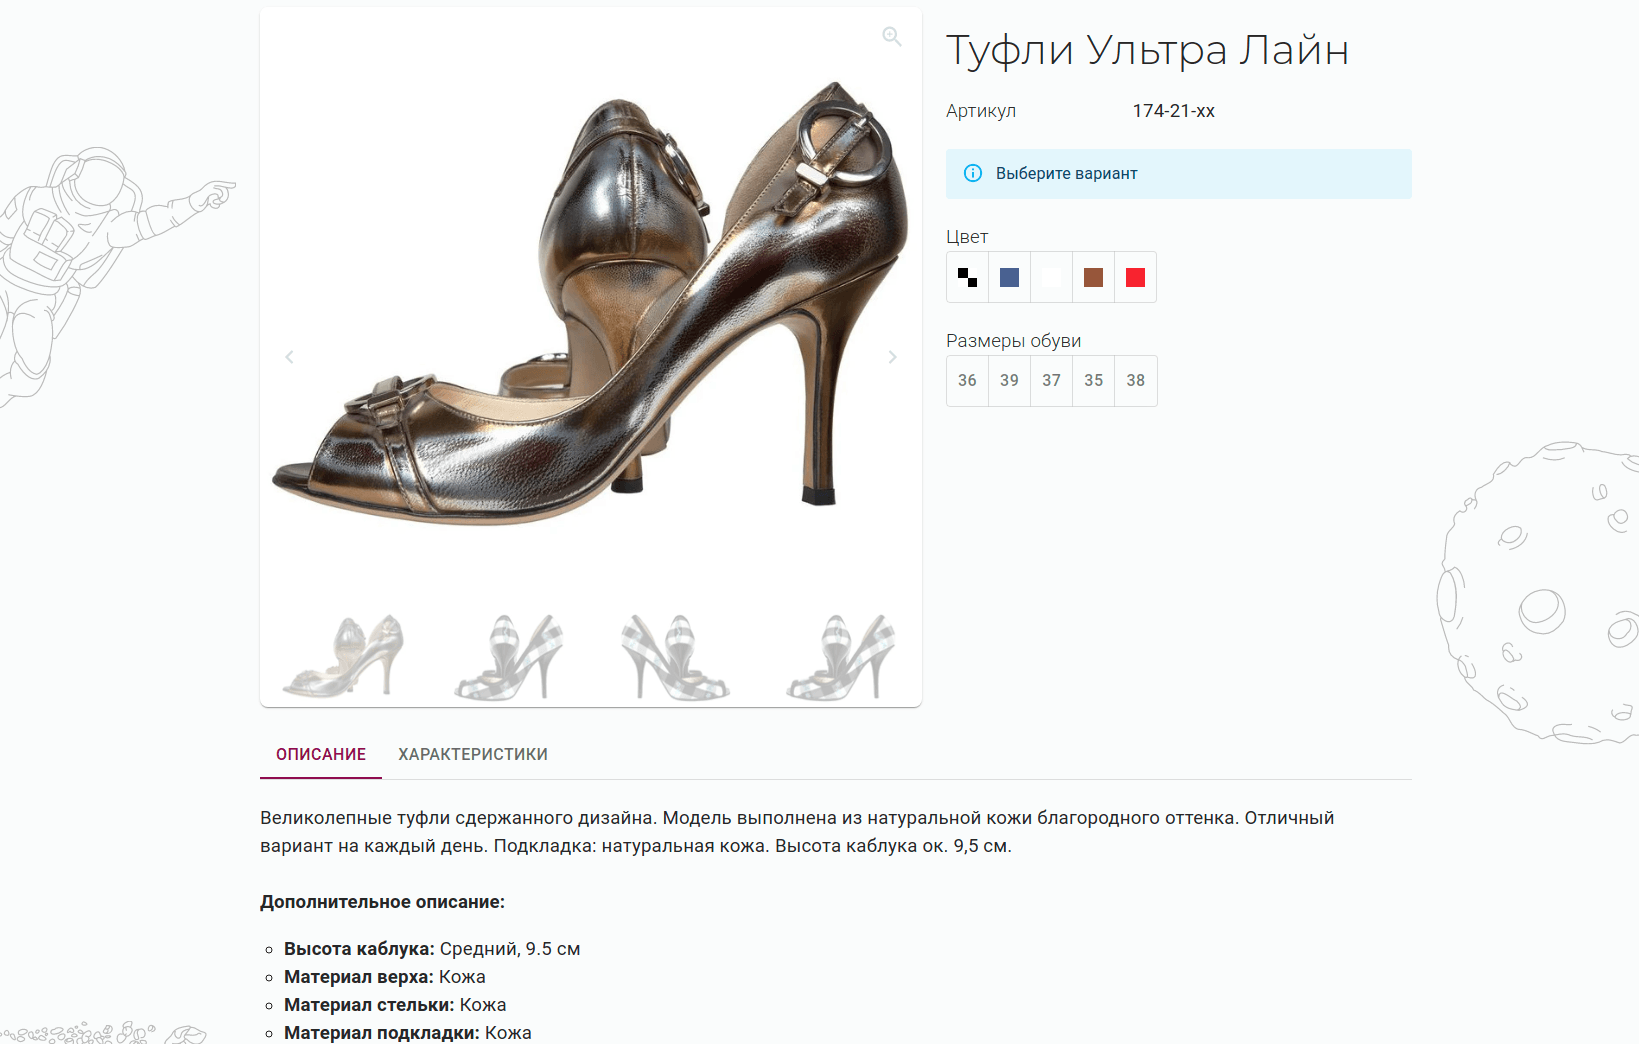The height and width of the screenshot is (1044, 1639).
Task: Select shoe size 35
Action: (x=1094, y=381)
